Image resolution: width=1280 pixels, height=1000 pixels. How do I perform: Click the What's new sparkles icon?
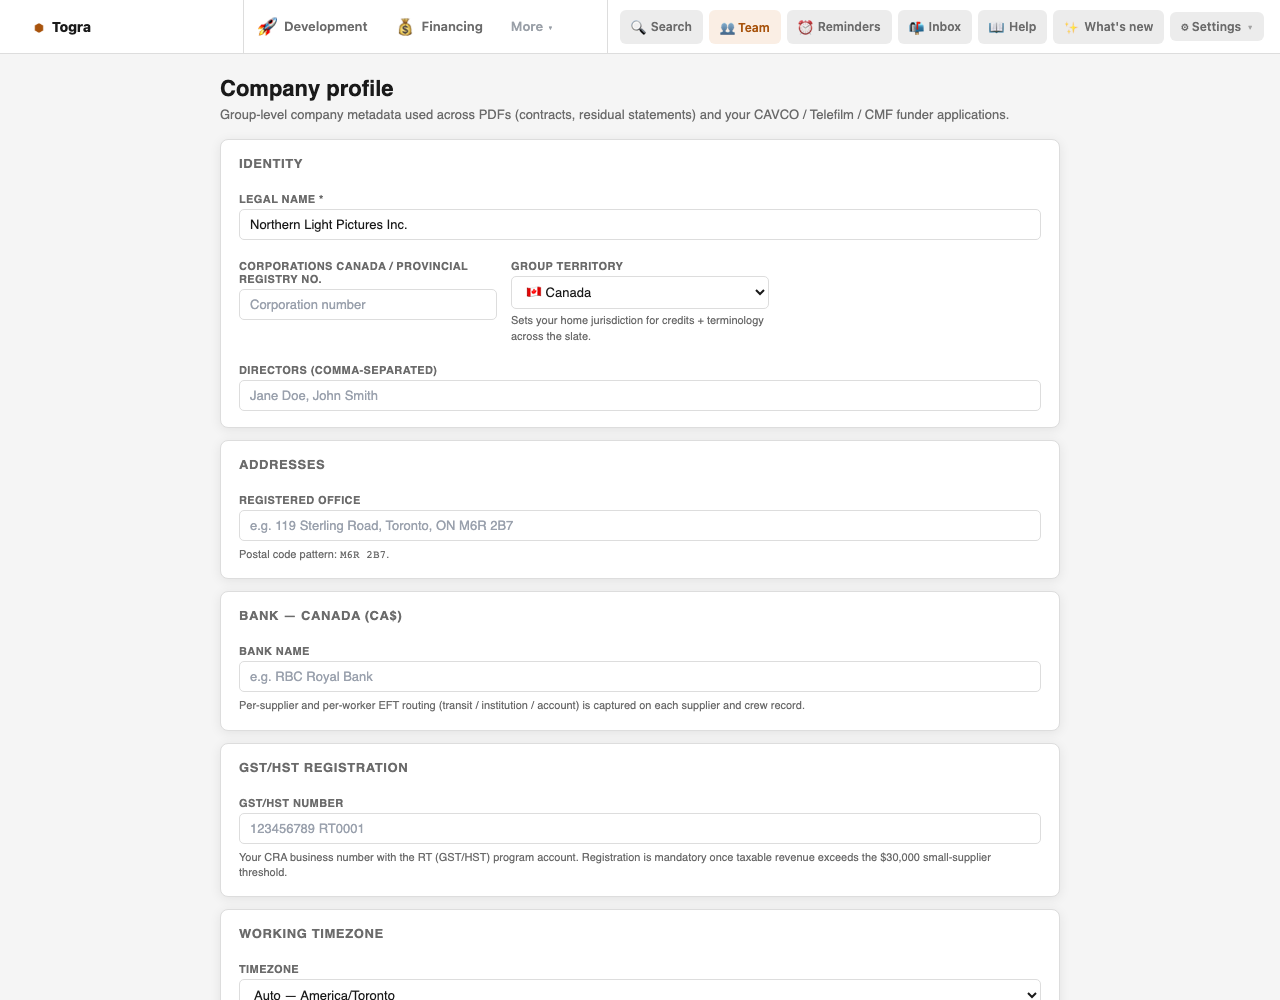coord(1071,27)
